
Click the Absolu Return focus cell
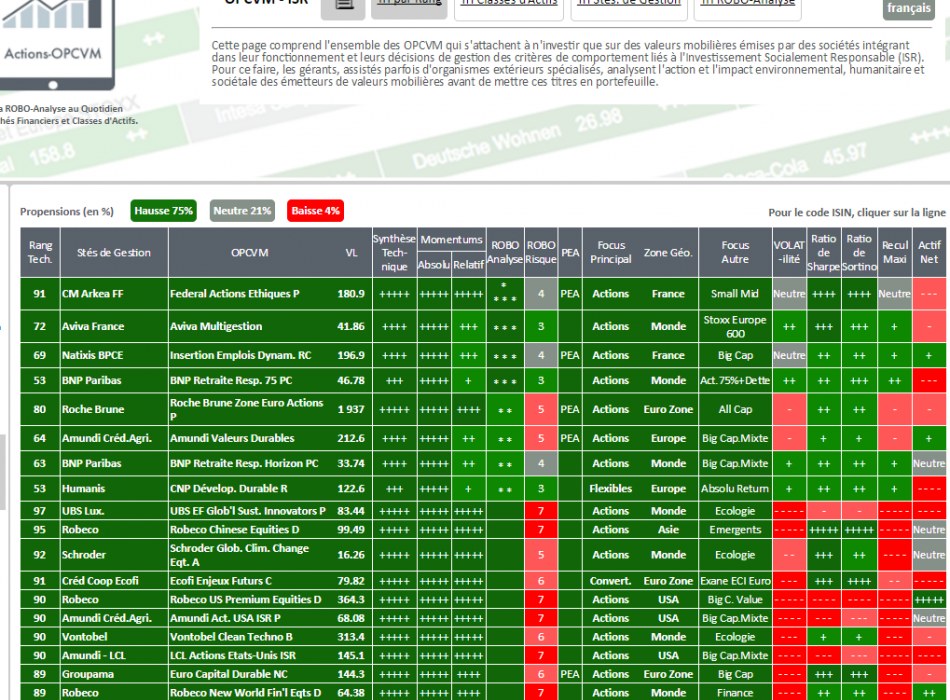click(x=735, y=488)
